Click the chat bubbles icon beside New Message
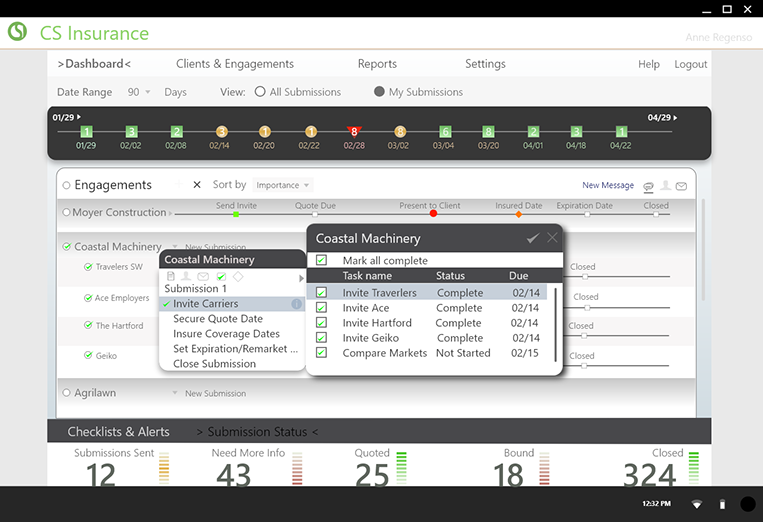763x522 pixels. [648, 186]
